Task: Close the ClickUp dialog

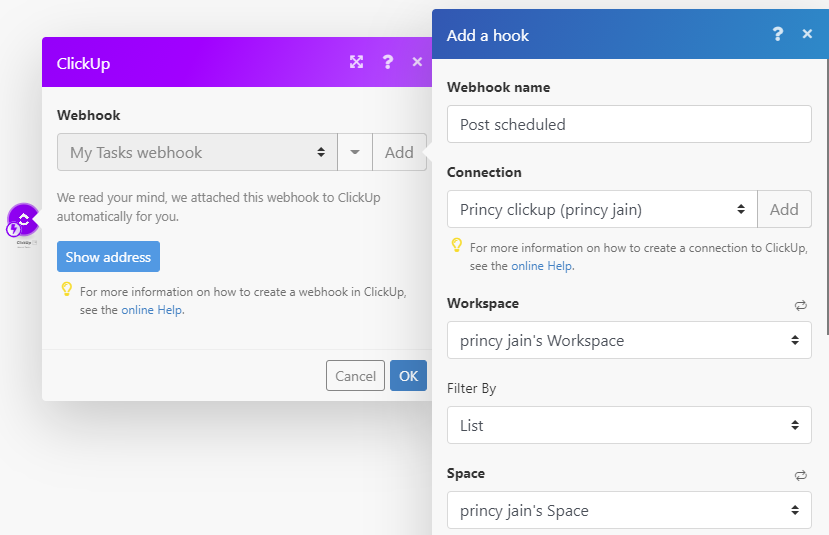Action: [x=417, y=62]
